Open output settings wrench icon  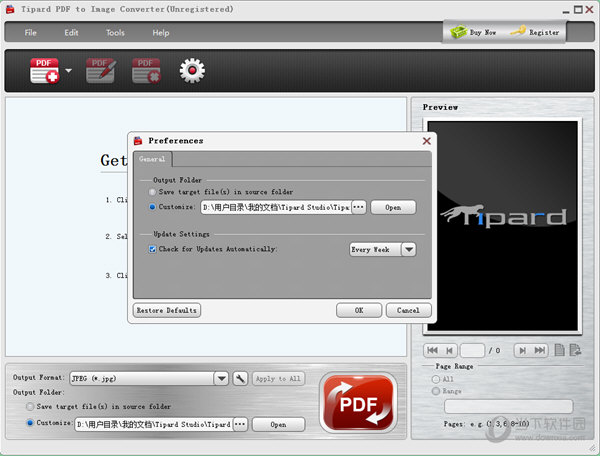[x=240, y=378]
